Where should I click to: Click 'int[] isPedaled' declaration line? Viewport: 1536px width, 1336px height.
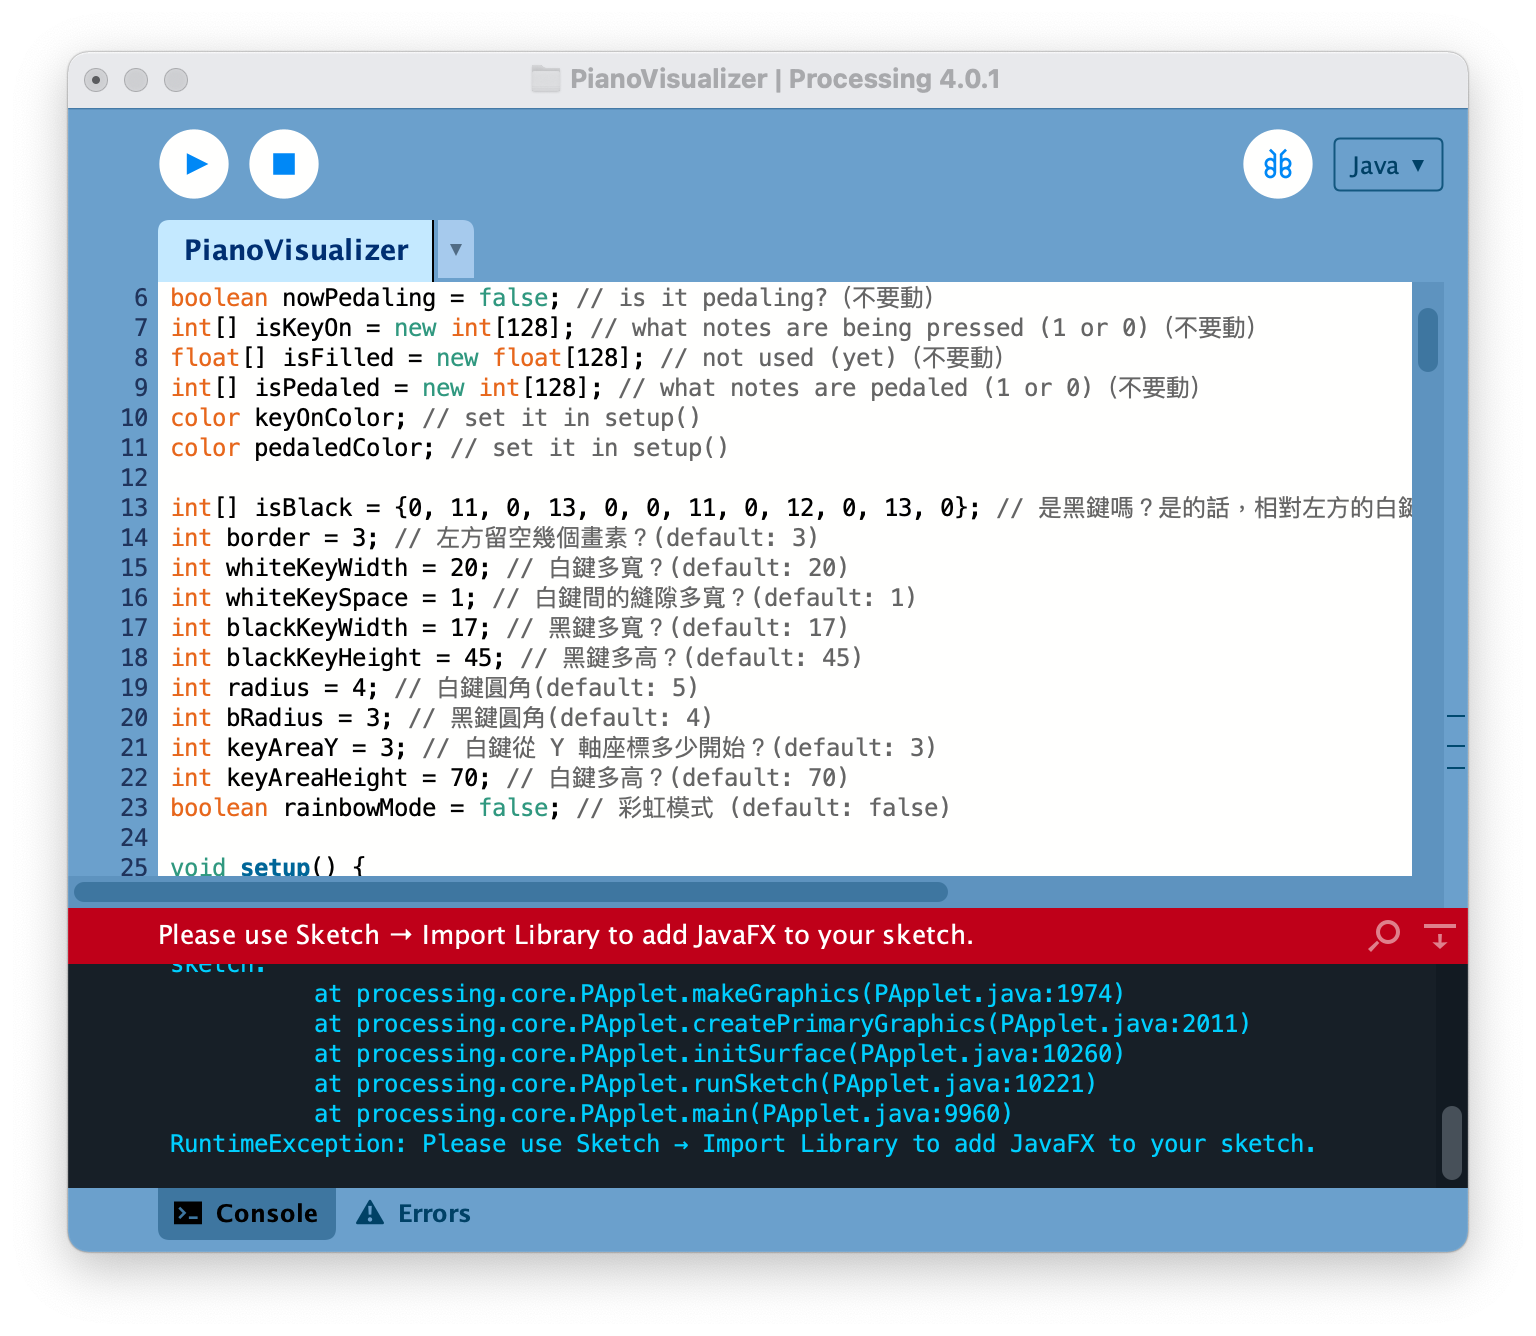[x=685, y=388]
